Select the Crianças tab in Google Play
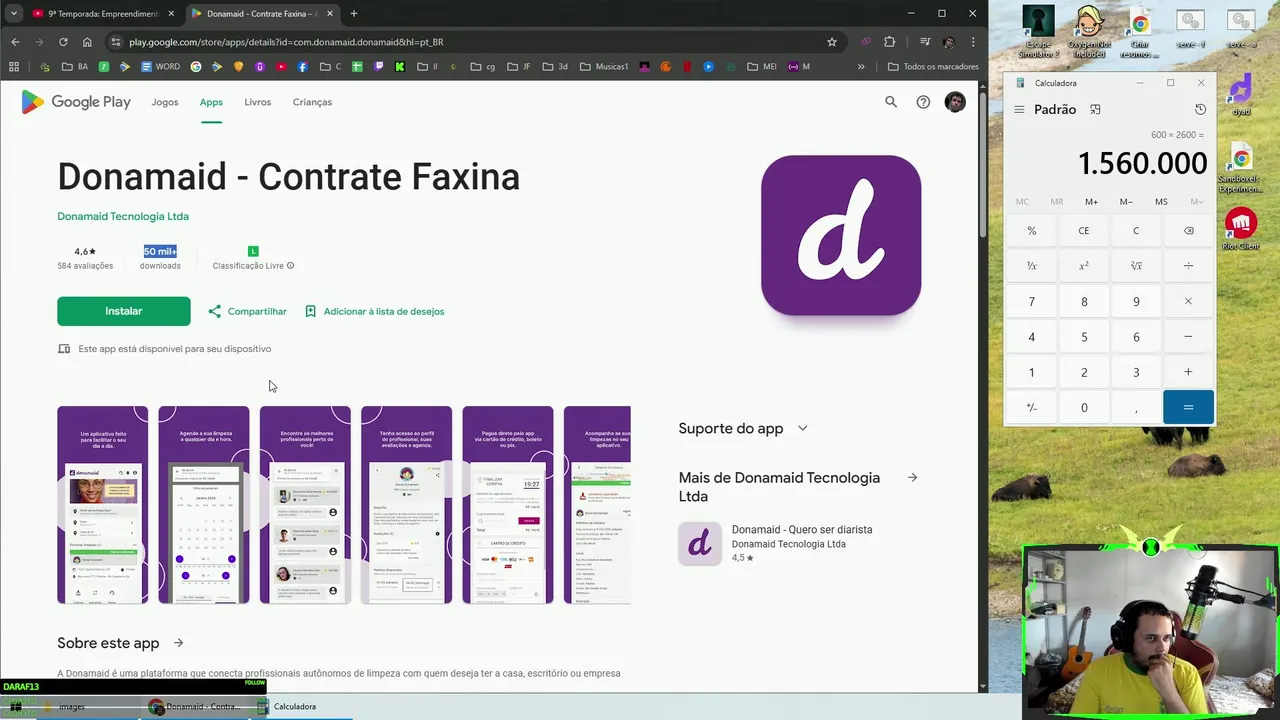The width and height of the screenshot is (1280, 720). (312, 102)
